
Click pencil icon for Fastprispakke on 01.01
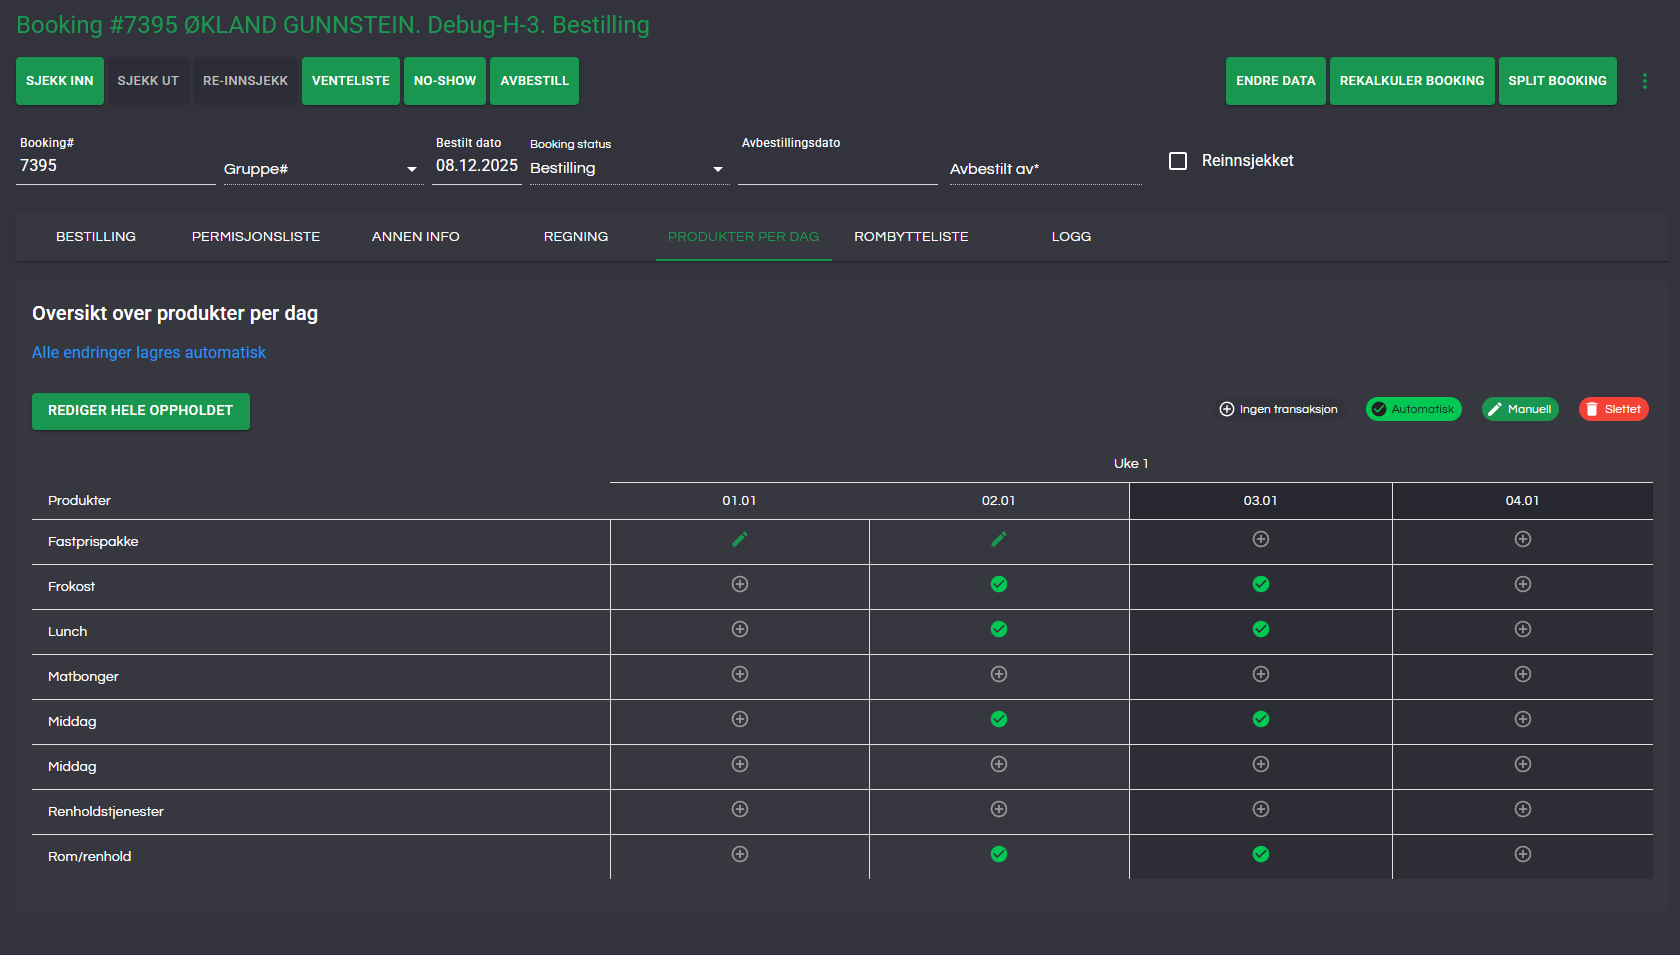(x=739, y=540)
